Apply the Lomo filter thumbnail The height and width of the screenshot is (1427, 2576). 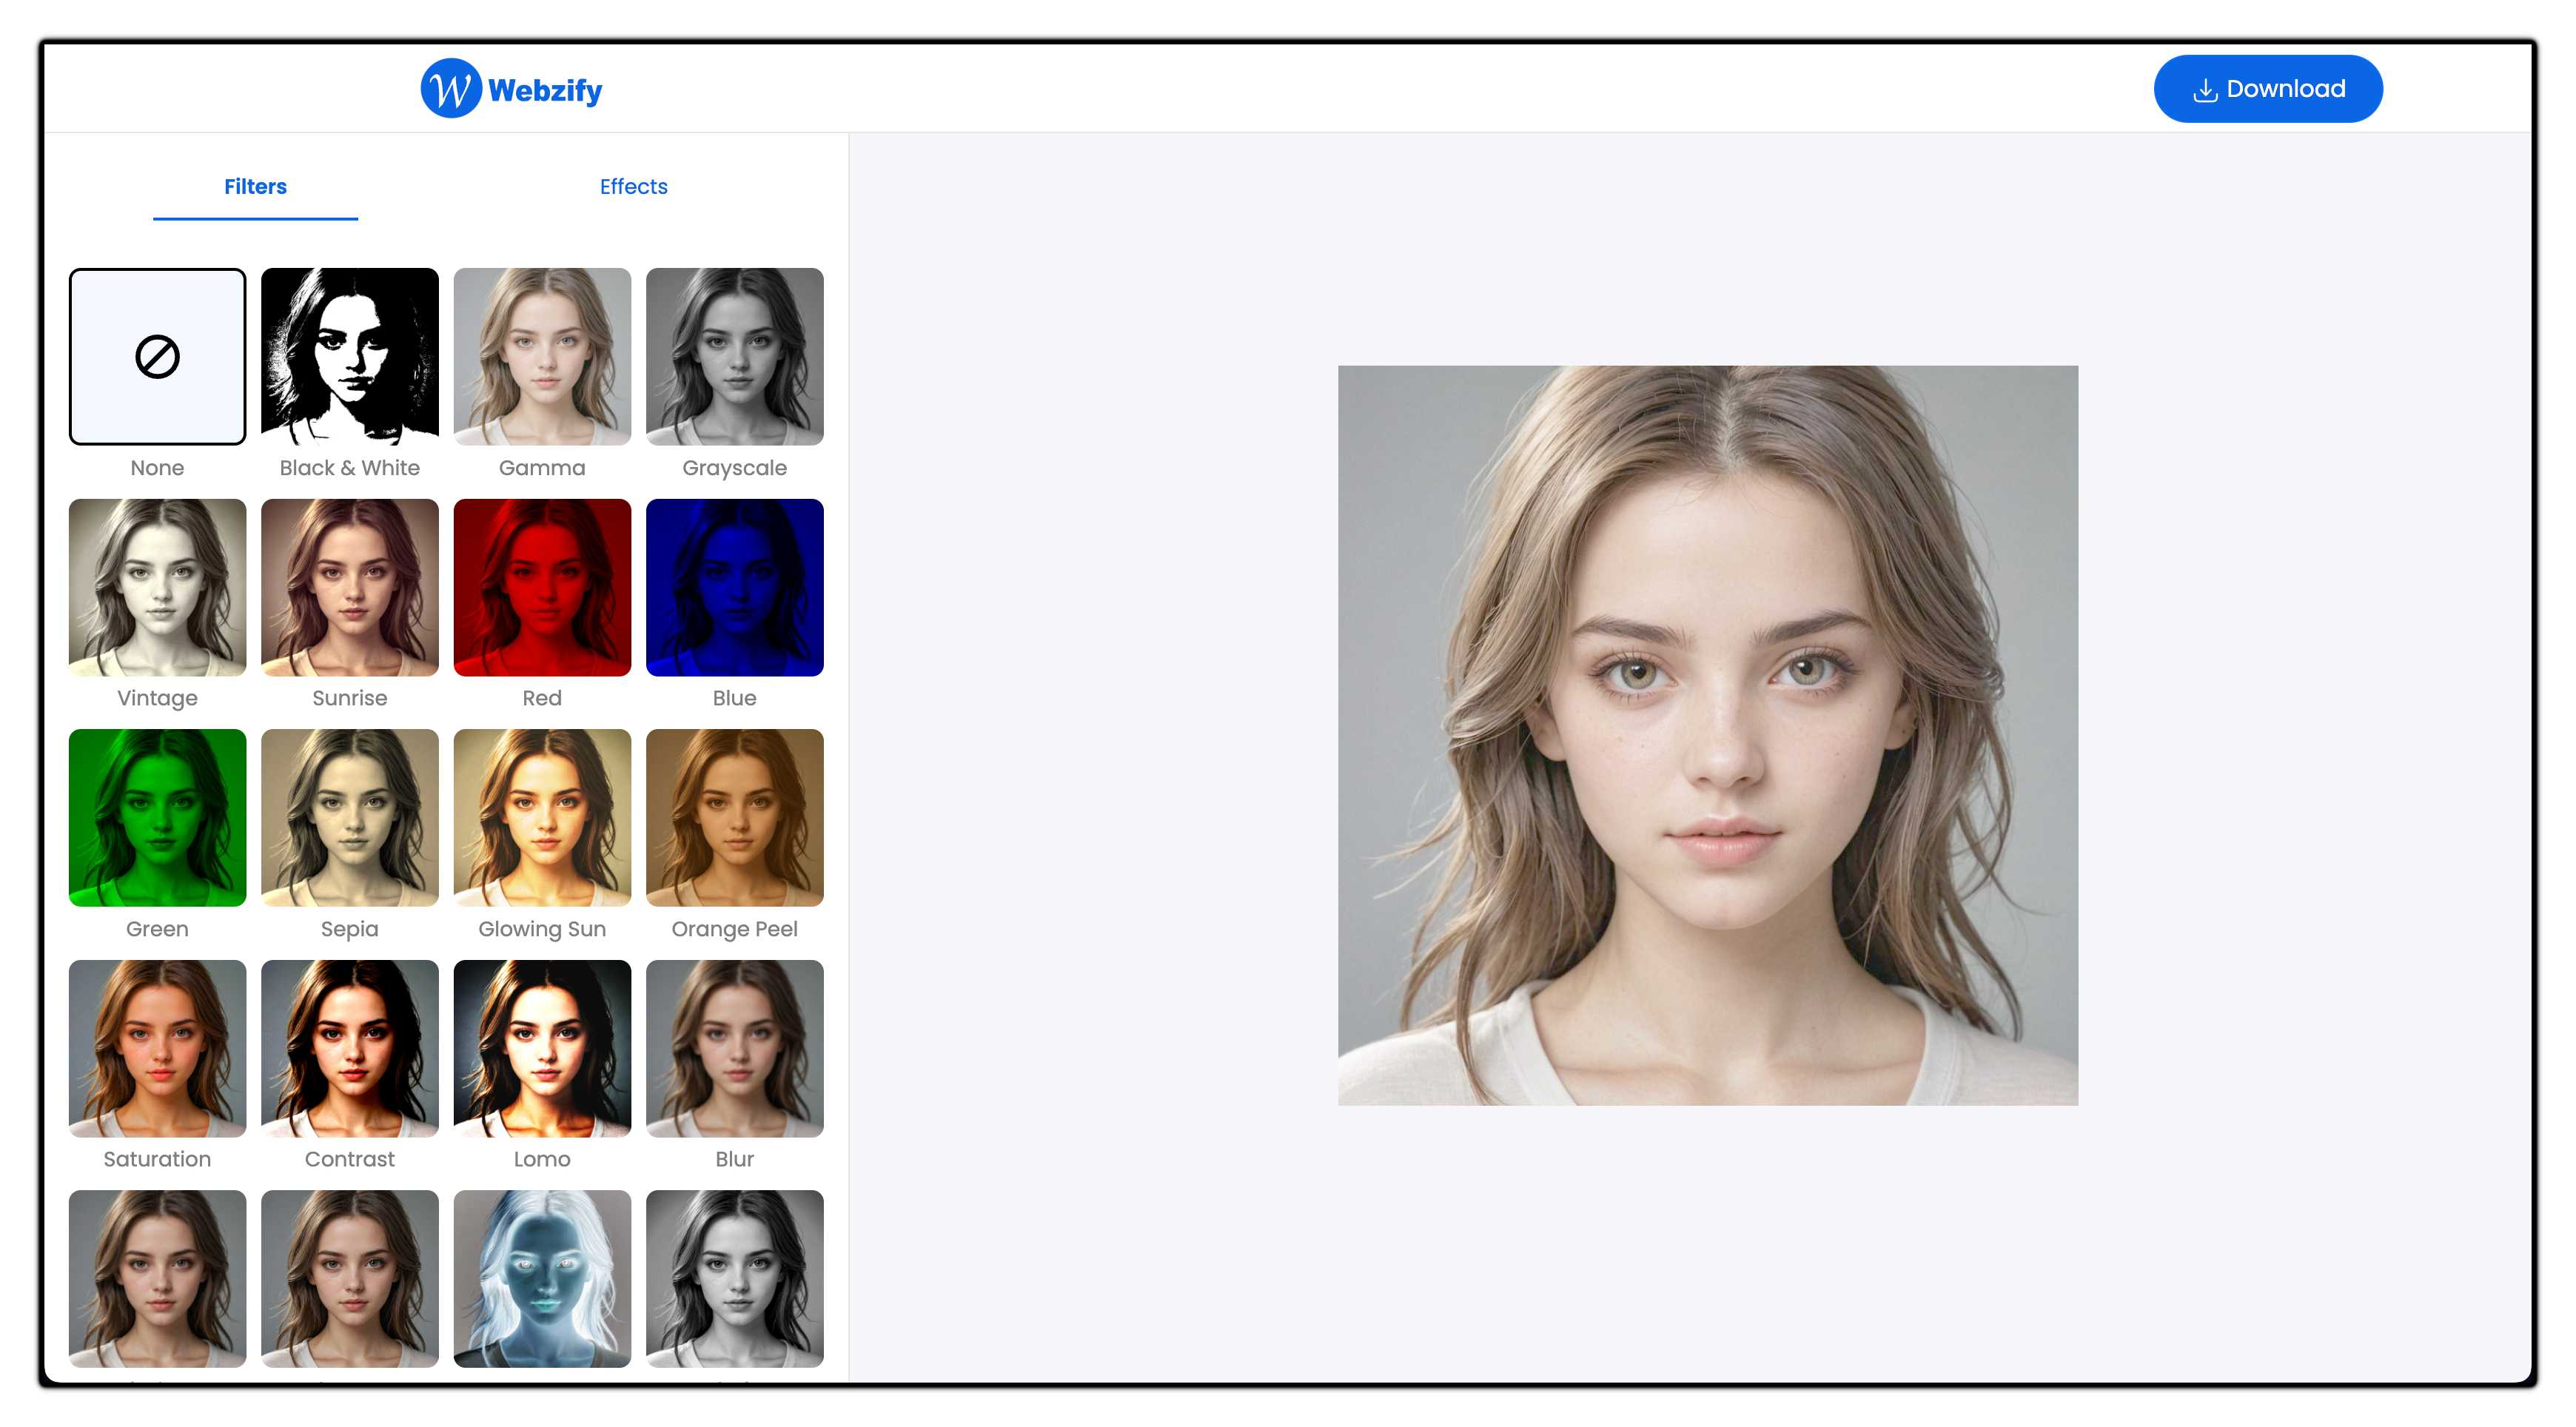(542, 1048)
